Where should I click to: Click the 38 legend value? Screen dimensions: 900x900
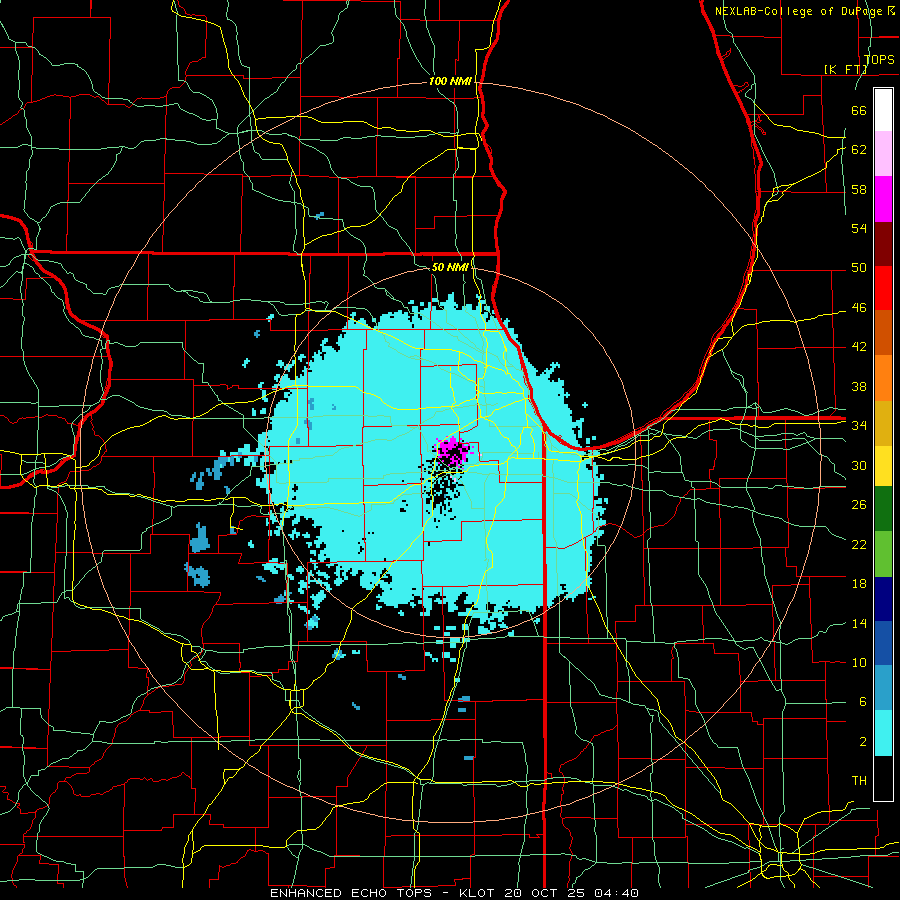pos(859,386)
